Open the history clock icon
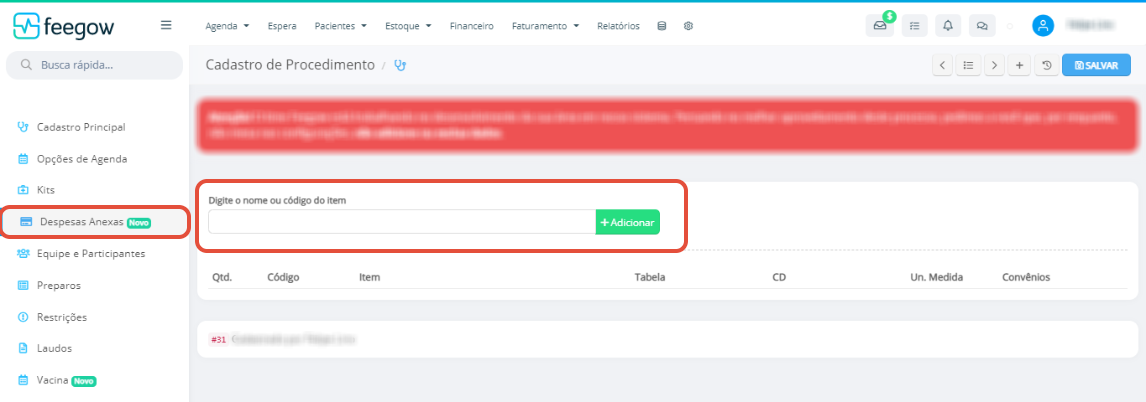Screen dimensions: 1146x402 coord(1047,65)
